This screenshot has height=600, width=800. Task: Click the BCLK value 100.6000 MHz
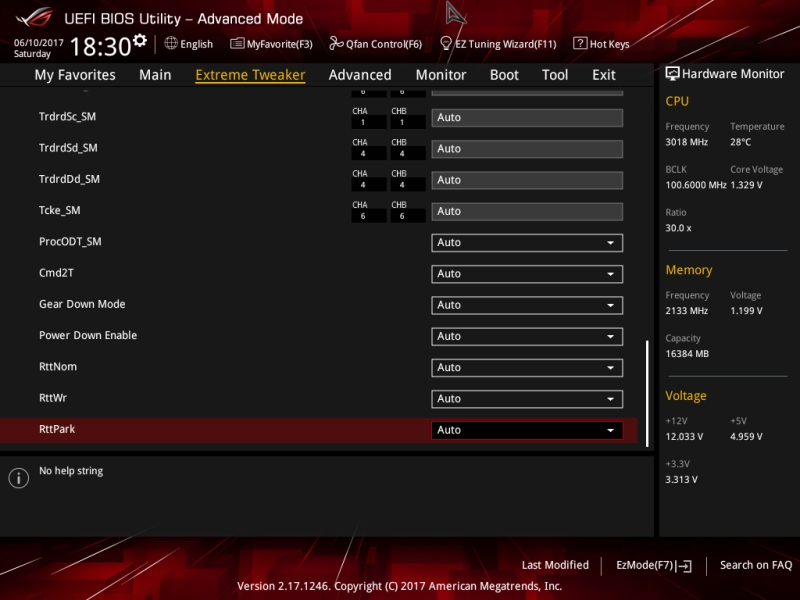(695, 185)
